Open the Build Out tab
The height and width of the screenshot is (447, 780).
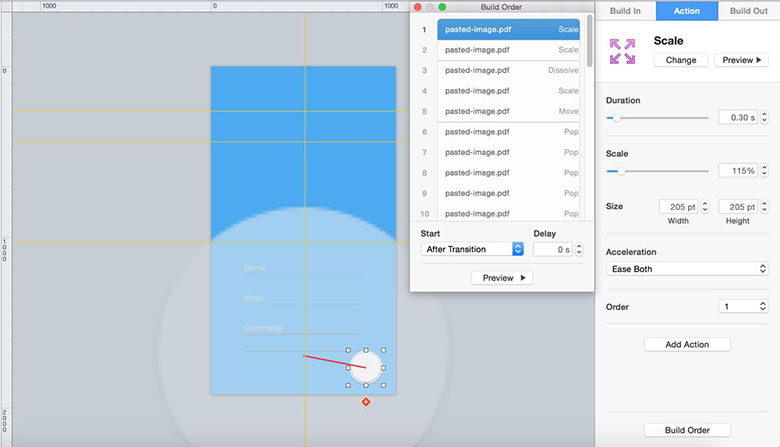(x=749, y=10)
